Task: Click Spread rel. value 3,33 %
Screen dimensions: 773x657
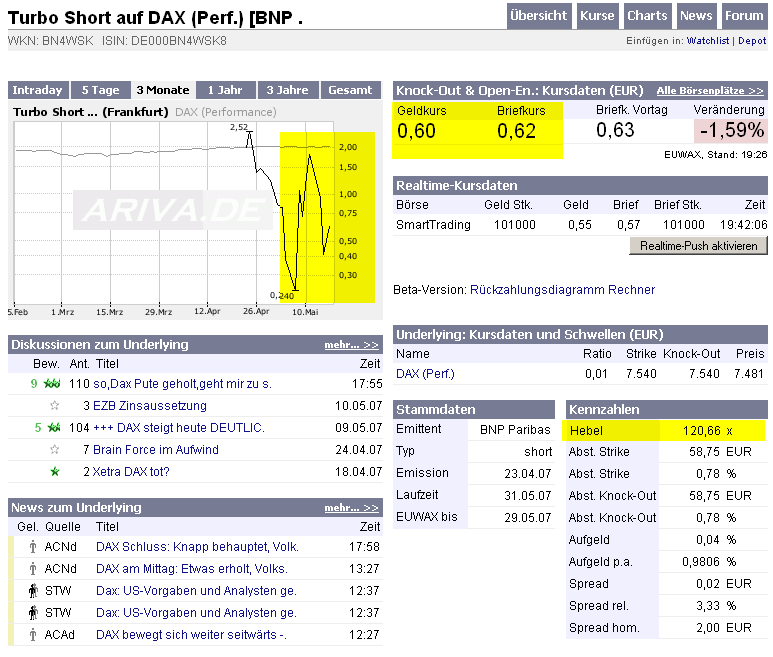Action: coord(716,606)
